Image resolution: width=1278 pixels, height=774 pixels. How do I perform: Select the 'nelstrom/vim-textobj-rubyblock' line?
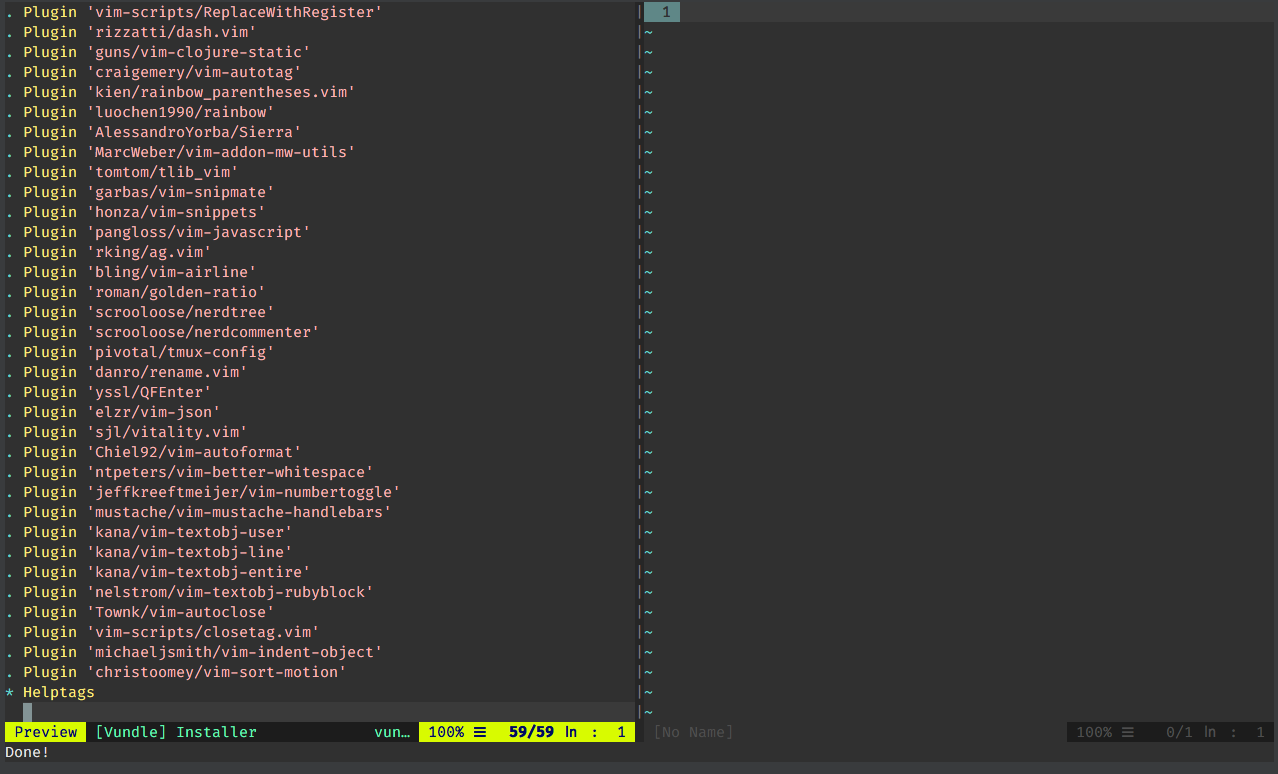click(189, 592)
